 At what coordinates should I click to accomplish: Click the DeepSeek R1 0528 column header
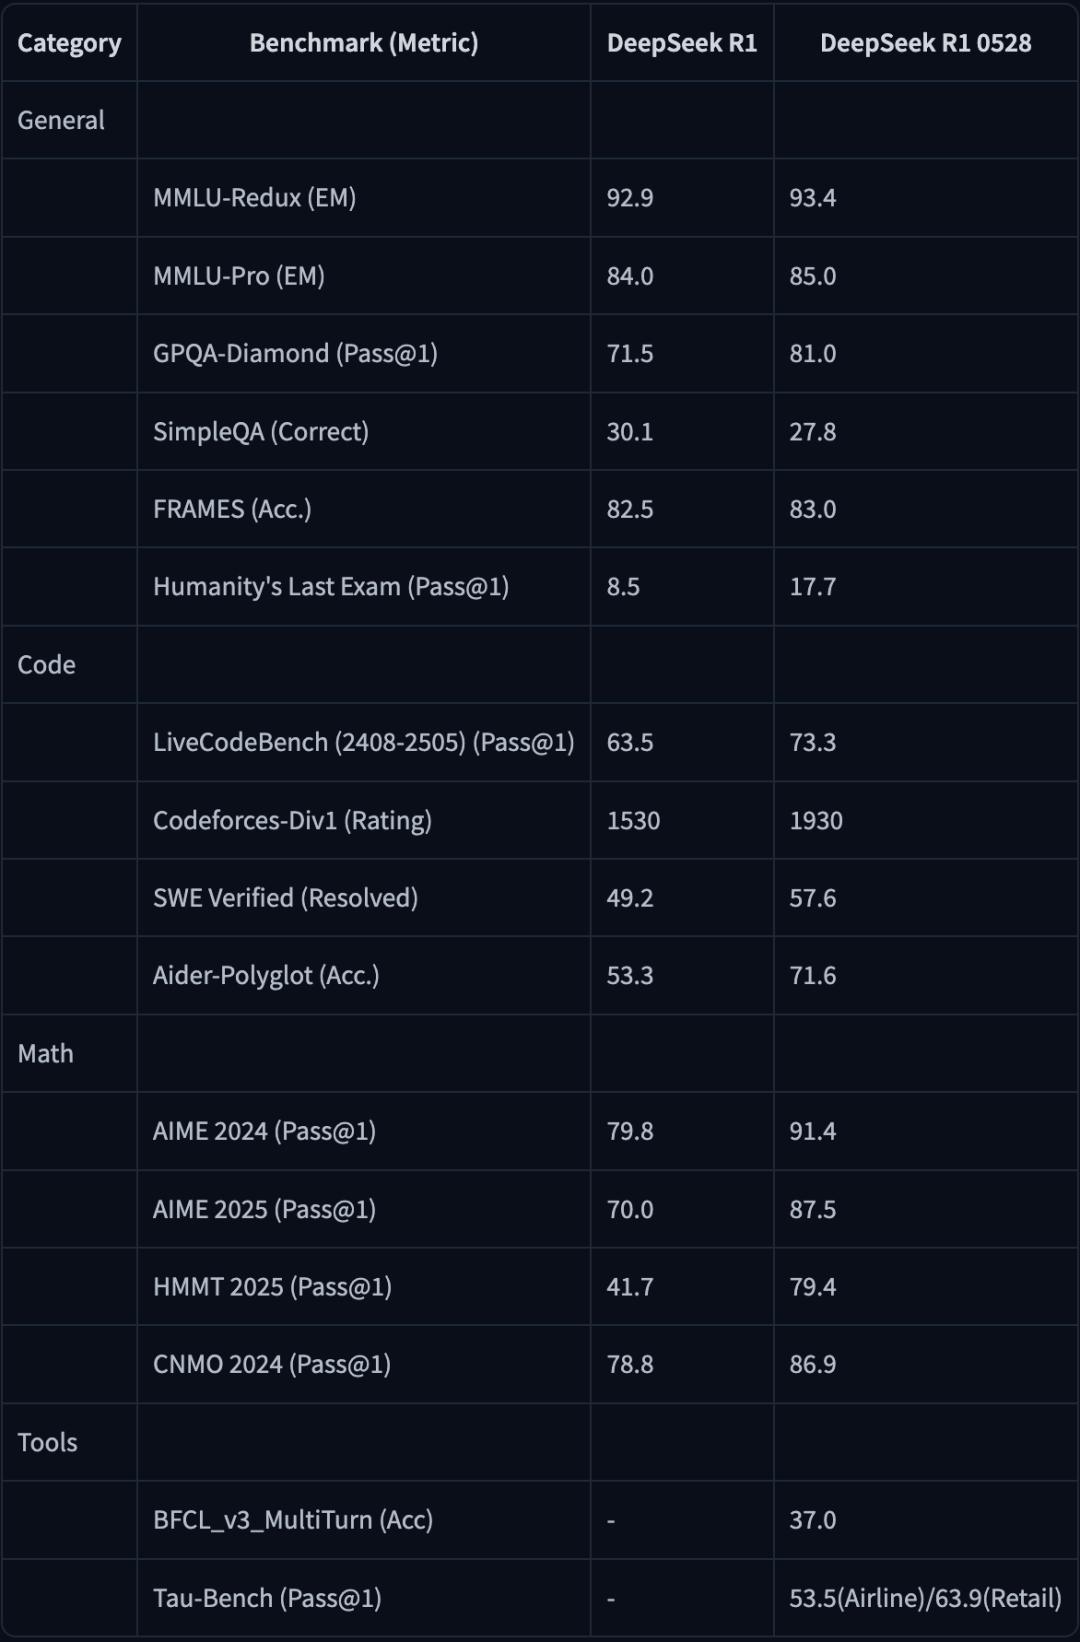[x=925, y=43]
